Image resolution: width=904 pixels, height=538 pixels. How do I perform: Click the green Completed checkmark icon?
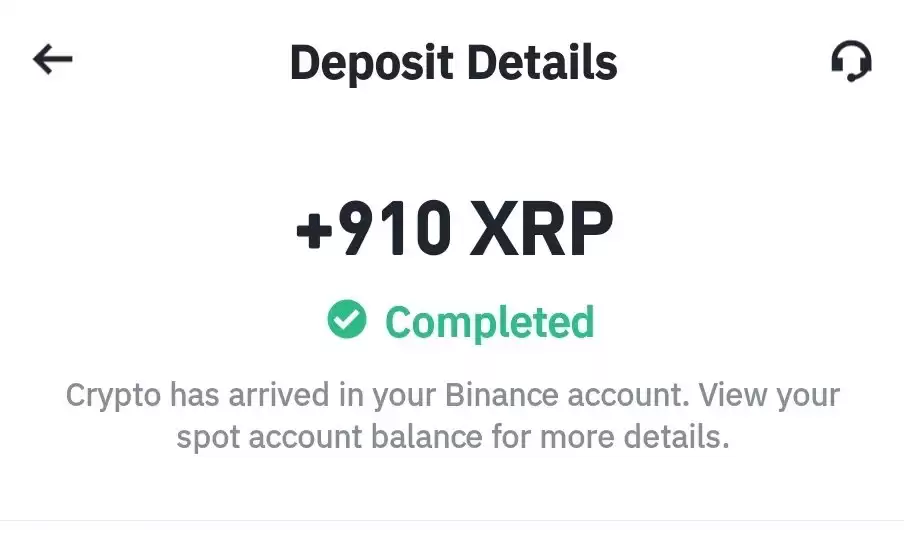pyautogui.click(x=346, y=319)
